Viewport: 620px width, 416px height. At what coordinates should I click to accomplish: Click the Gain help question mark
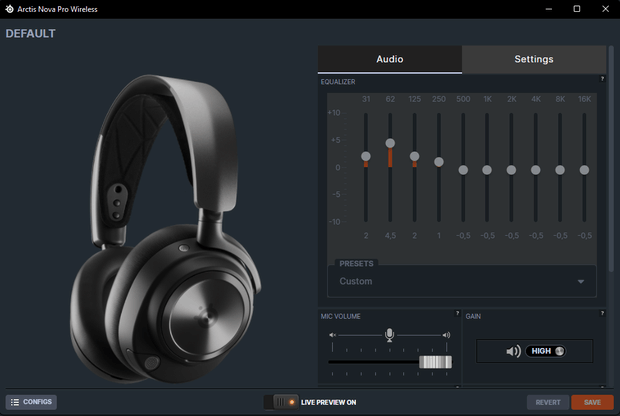pos(602,313)
